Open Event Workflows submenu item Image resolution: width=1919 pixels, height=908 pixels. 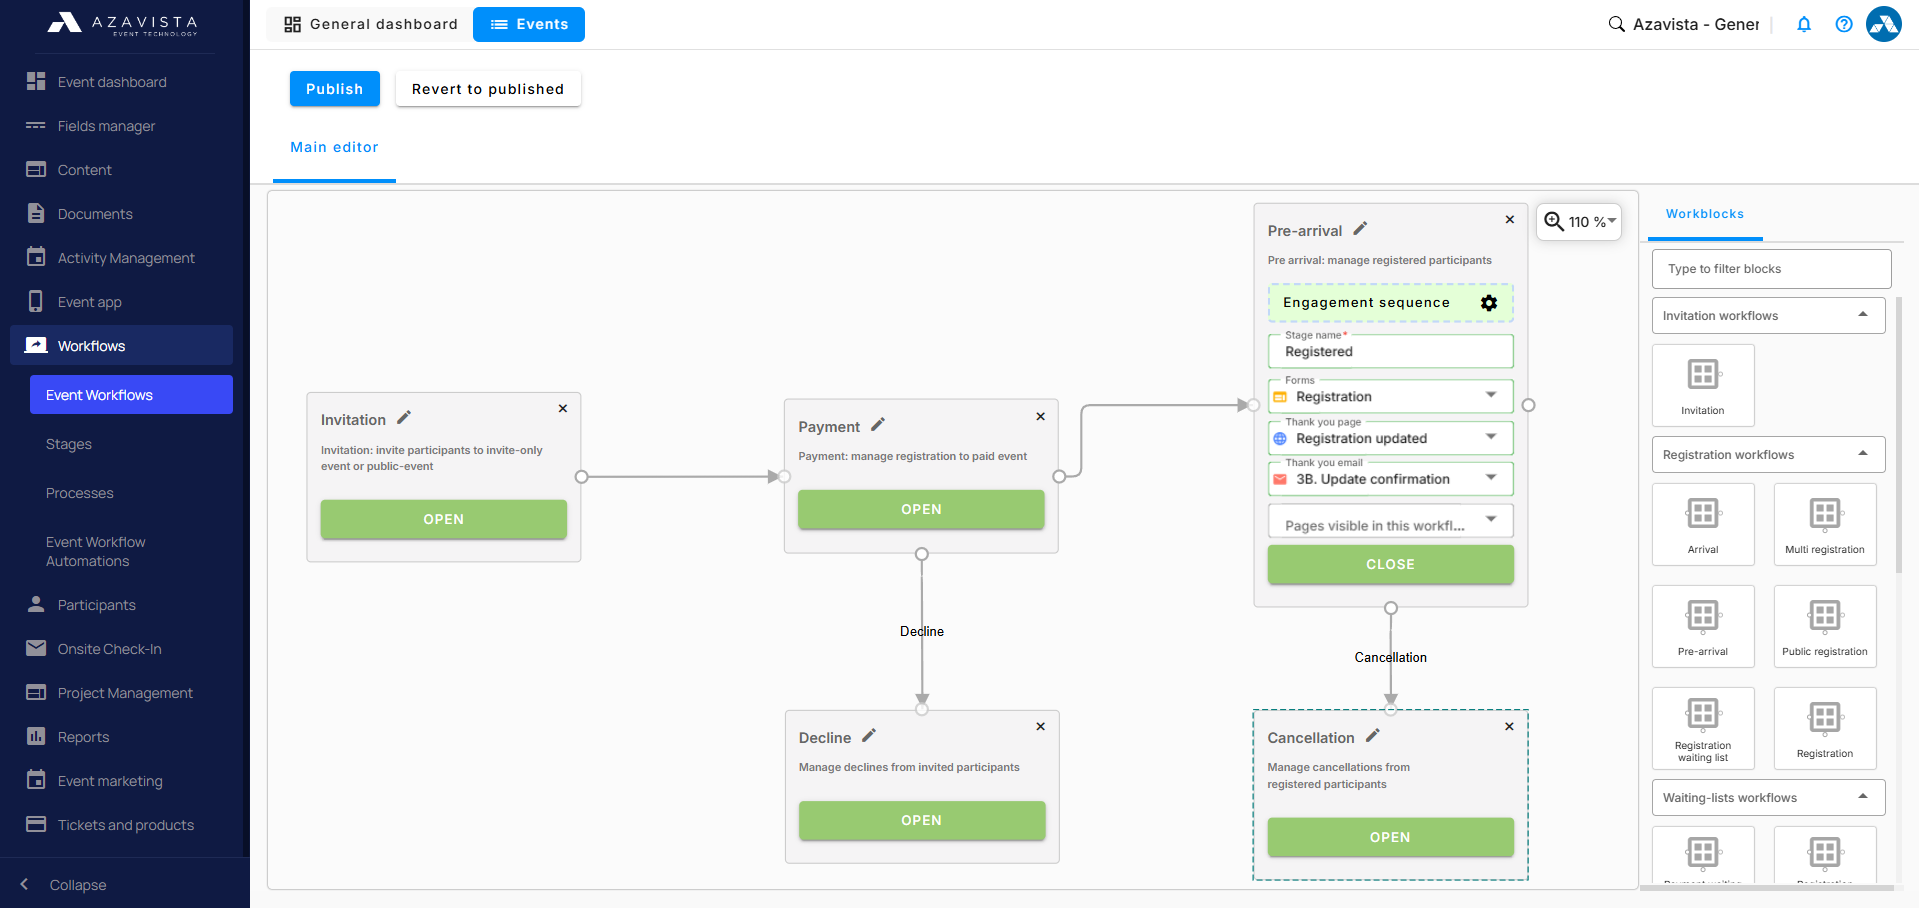[131, 394]
